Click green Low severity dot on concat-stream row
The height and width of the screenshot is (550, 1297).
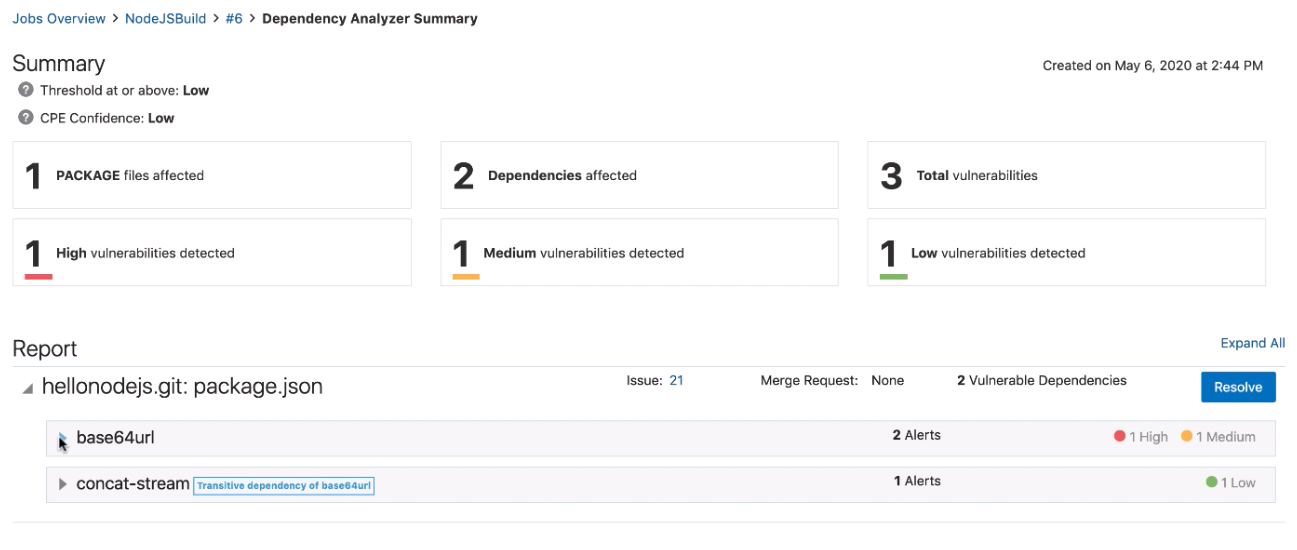pyautogui.click(x=1212, y=483)
